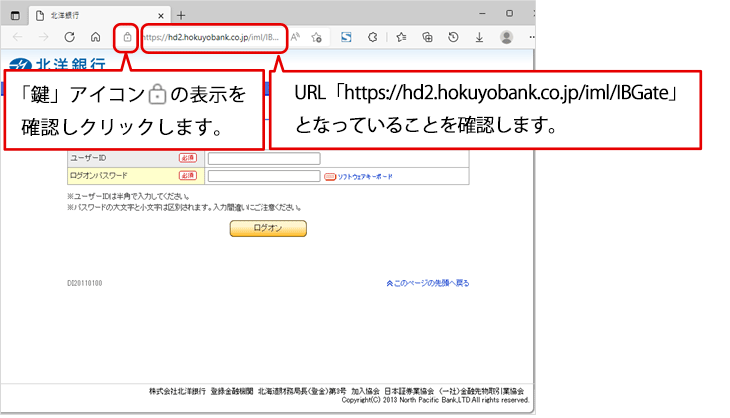Open a new tab with plus button
730x418 pixels.
tap(180, 14)
